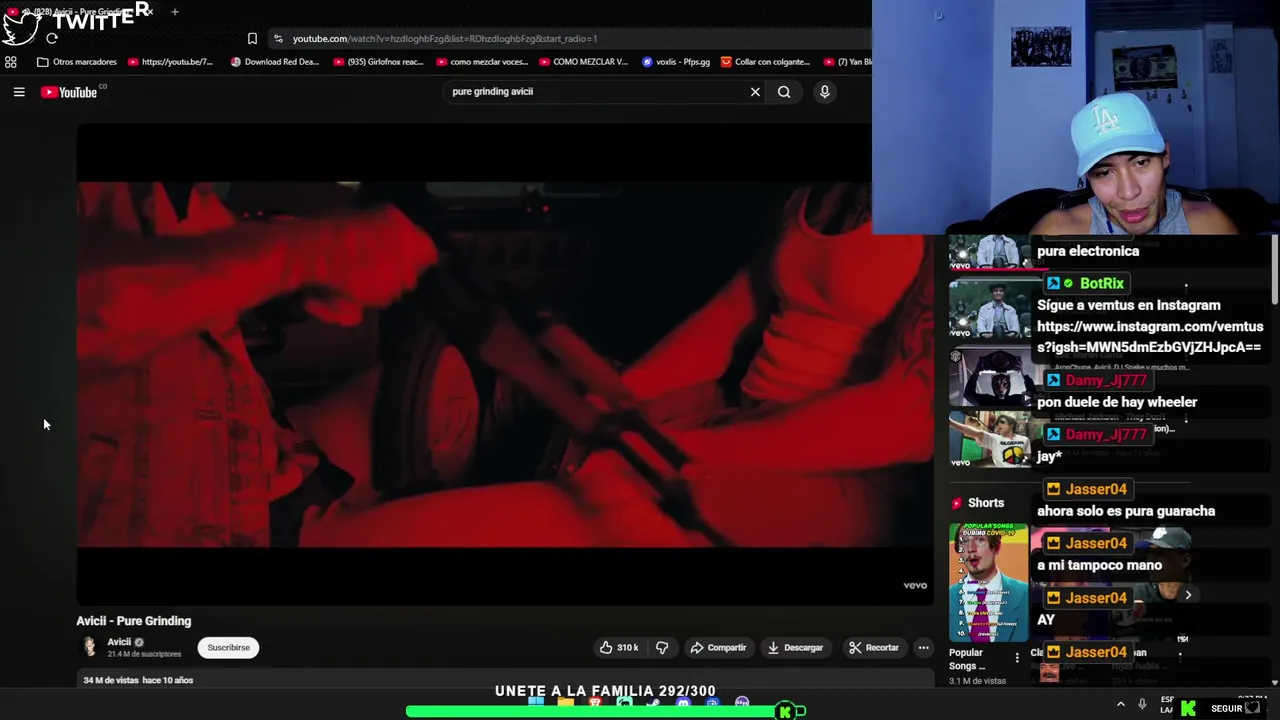Bookmark this page with the bookmark icon
This screenshot has height=720, width=1280.
click(252, 39)
